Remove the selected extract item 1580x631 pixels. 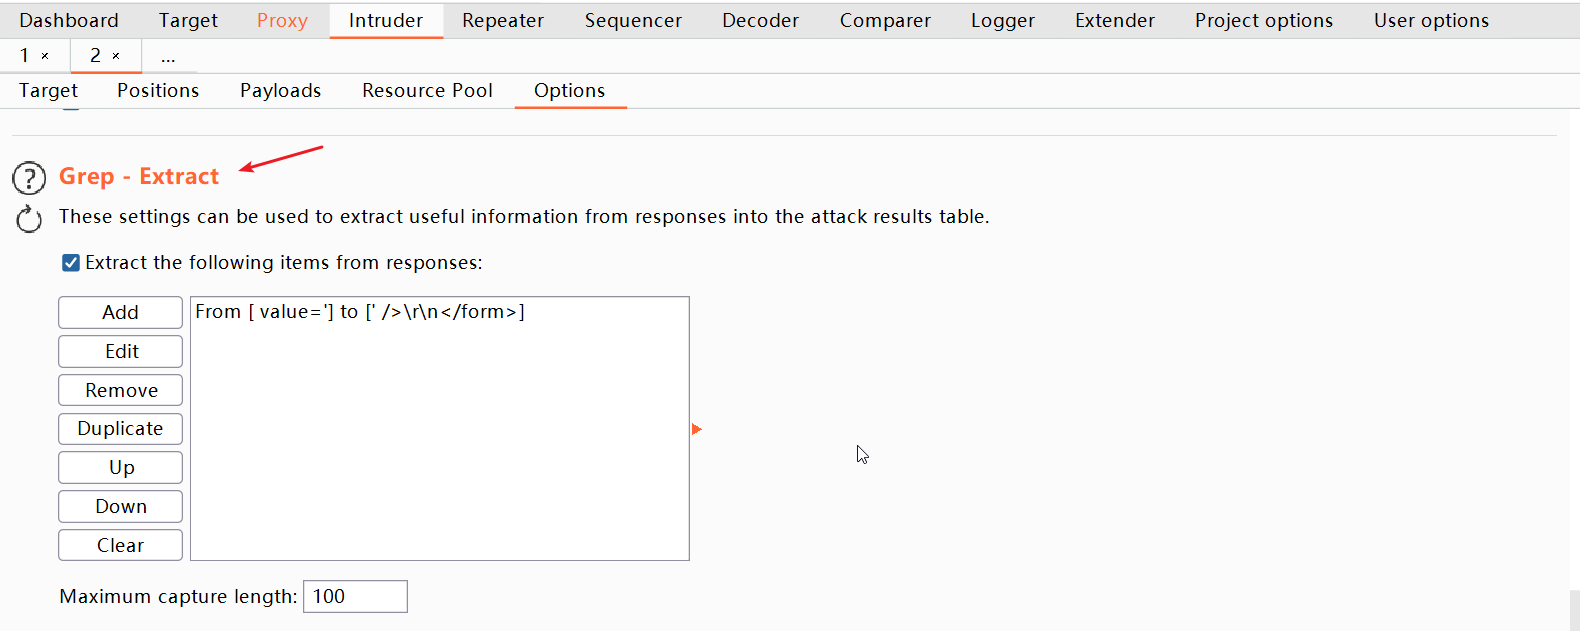[x=120, y=390]
